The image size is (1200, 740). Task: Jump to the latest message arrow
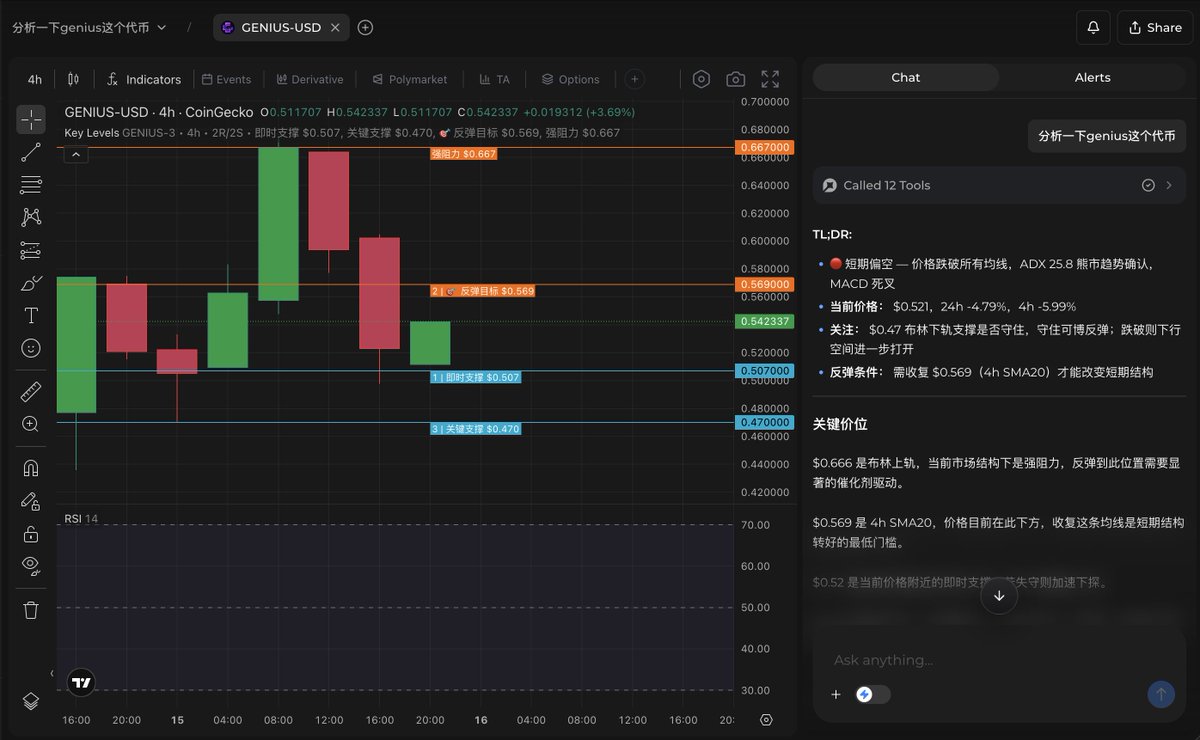(999, 595)
